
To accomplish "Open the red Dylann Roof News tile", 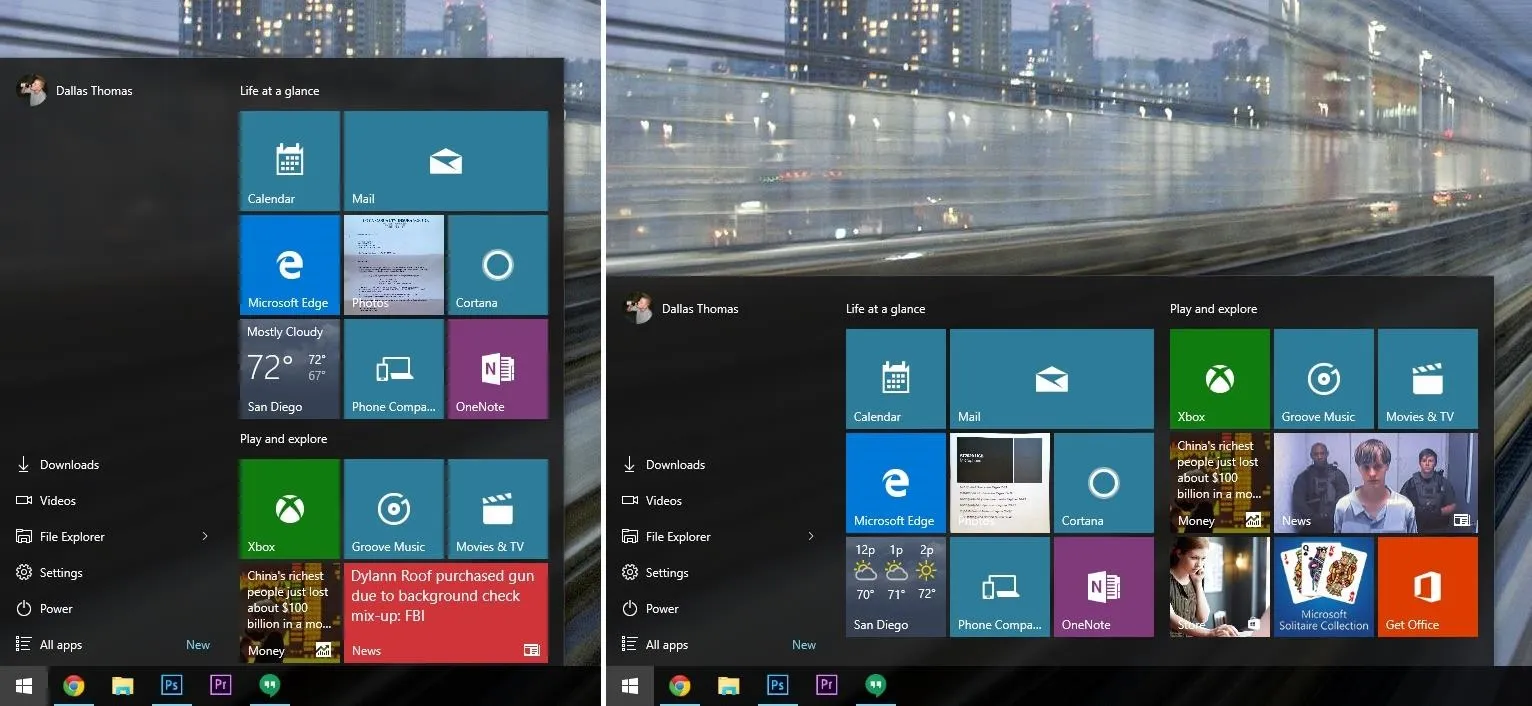I will tap(446, 613).
